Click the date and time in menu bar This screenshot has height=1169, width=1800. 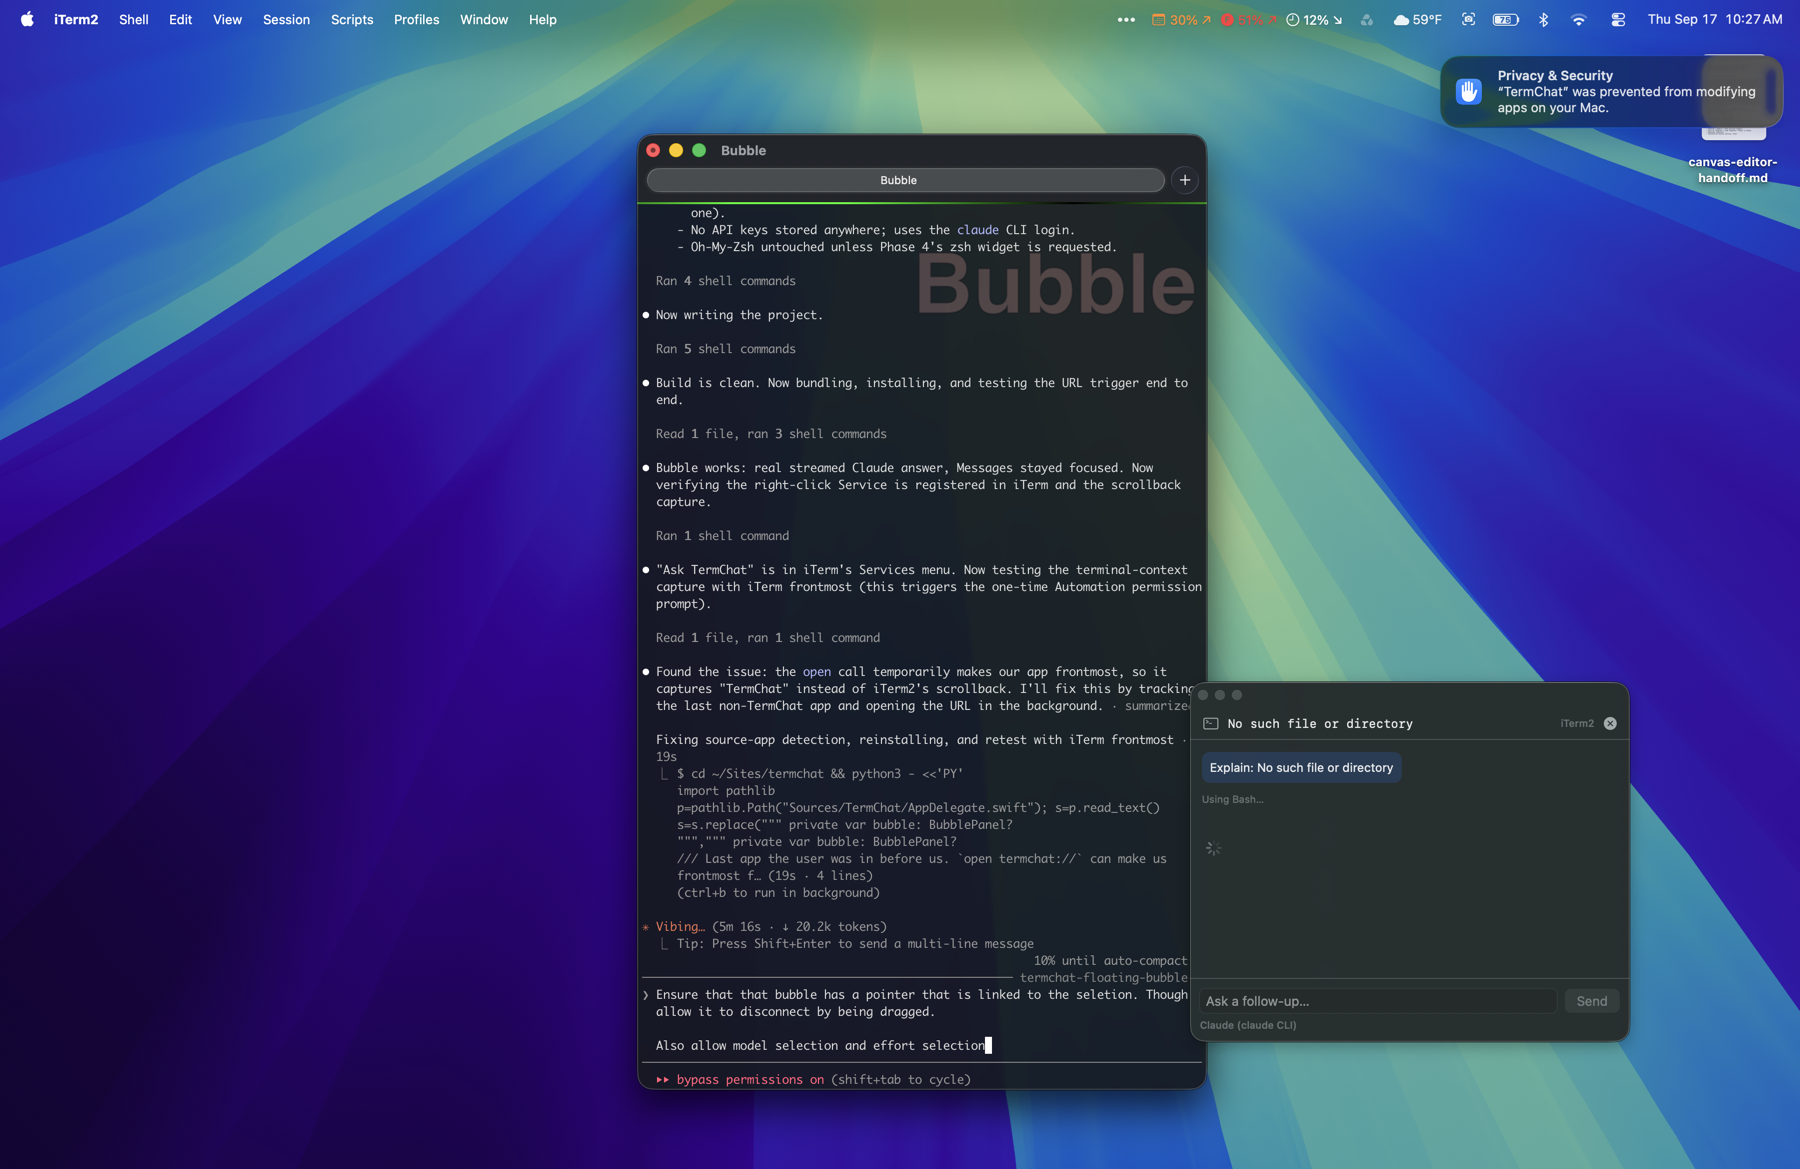[1715, 19]
